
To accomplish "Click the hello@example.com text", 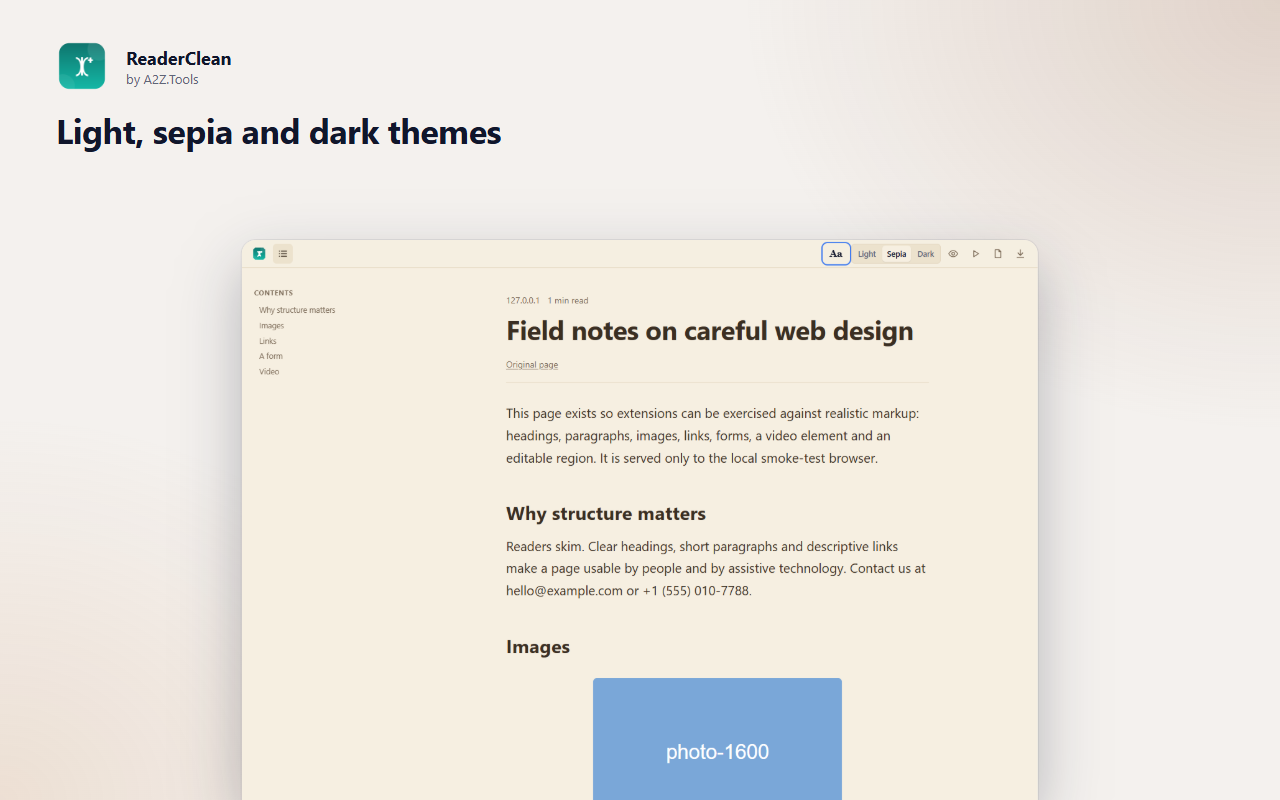I will (564, 591).
